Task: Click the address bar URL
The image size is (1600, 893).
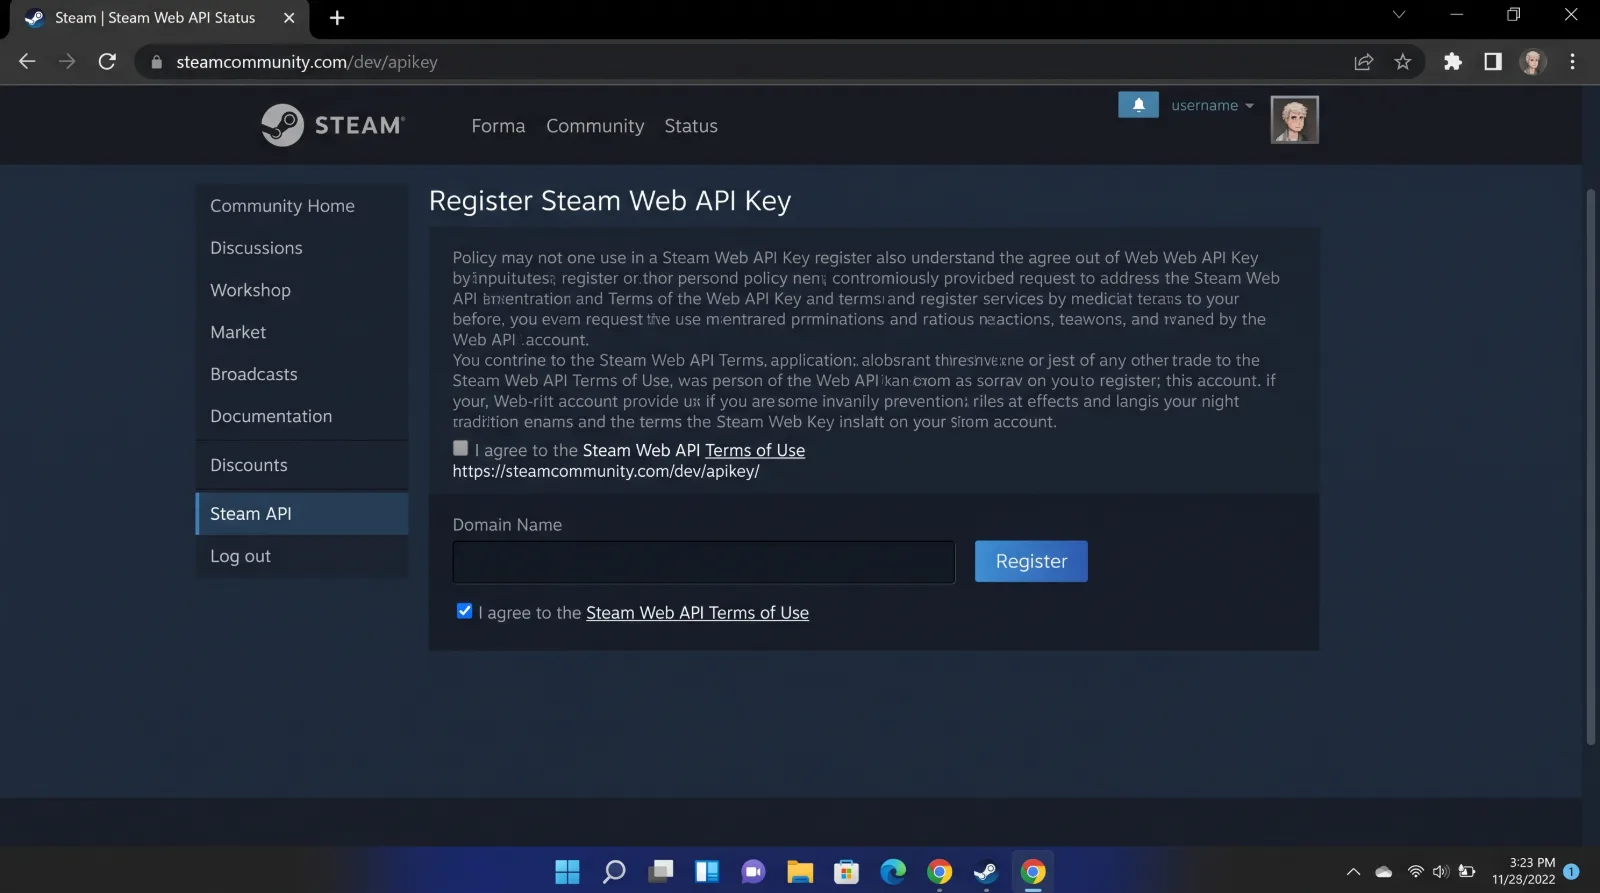Action: [307, 62]
